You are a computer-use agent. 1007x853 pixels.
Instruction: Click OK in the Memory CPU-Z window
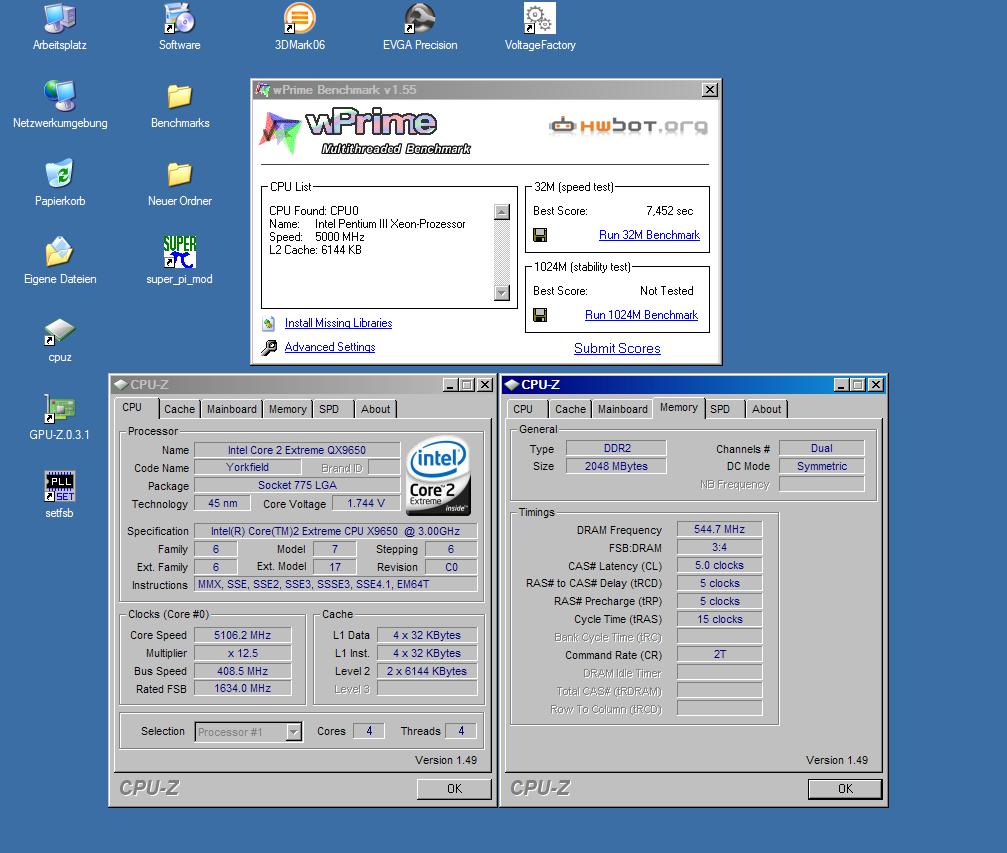coord(845,789)
